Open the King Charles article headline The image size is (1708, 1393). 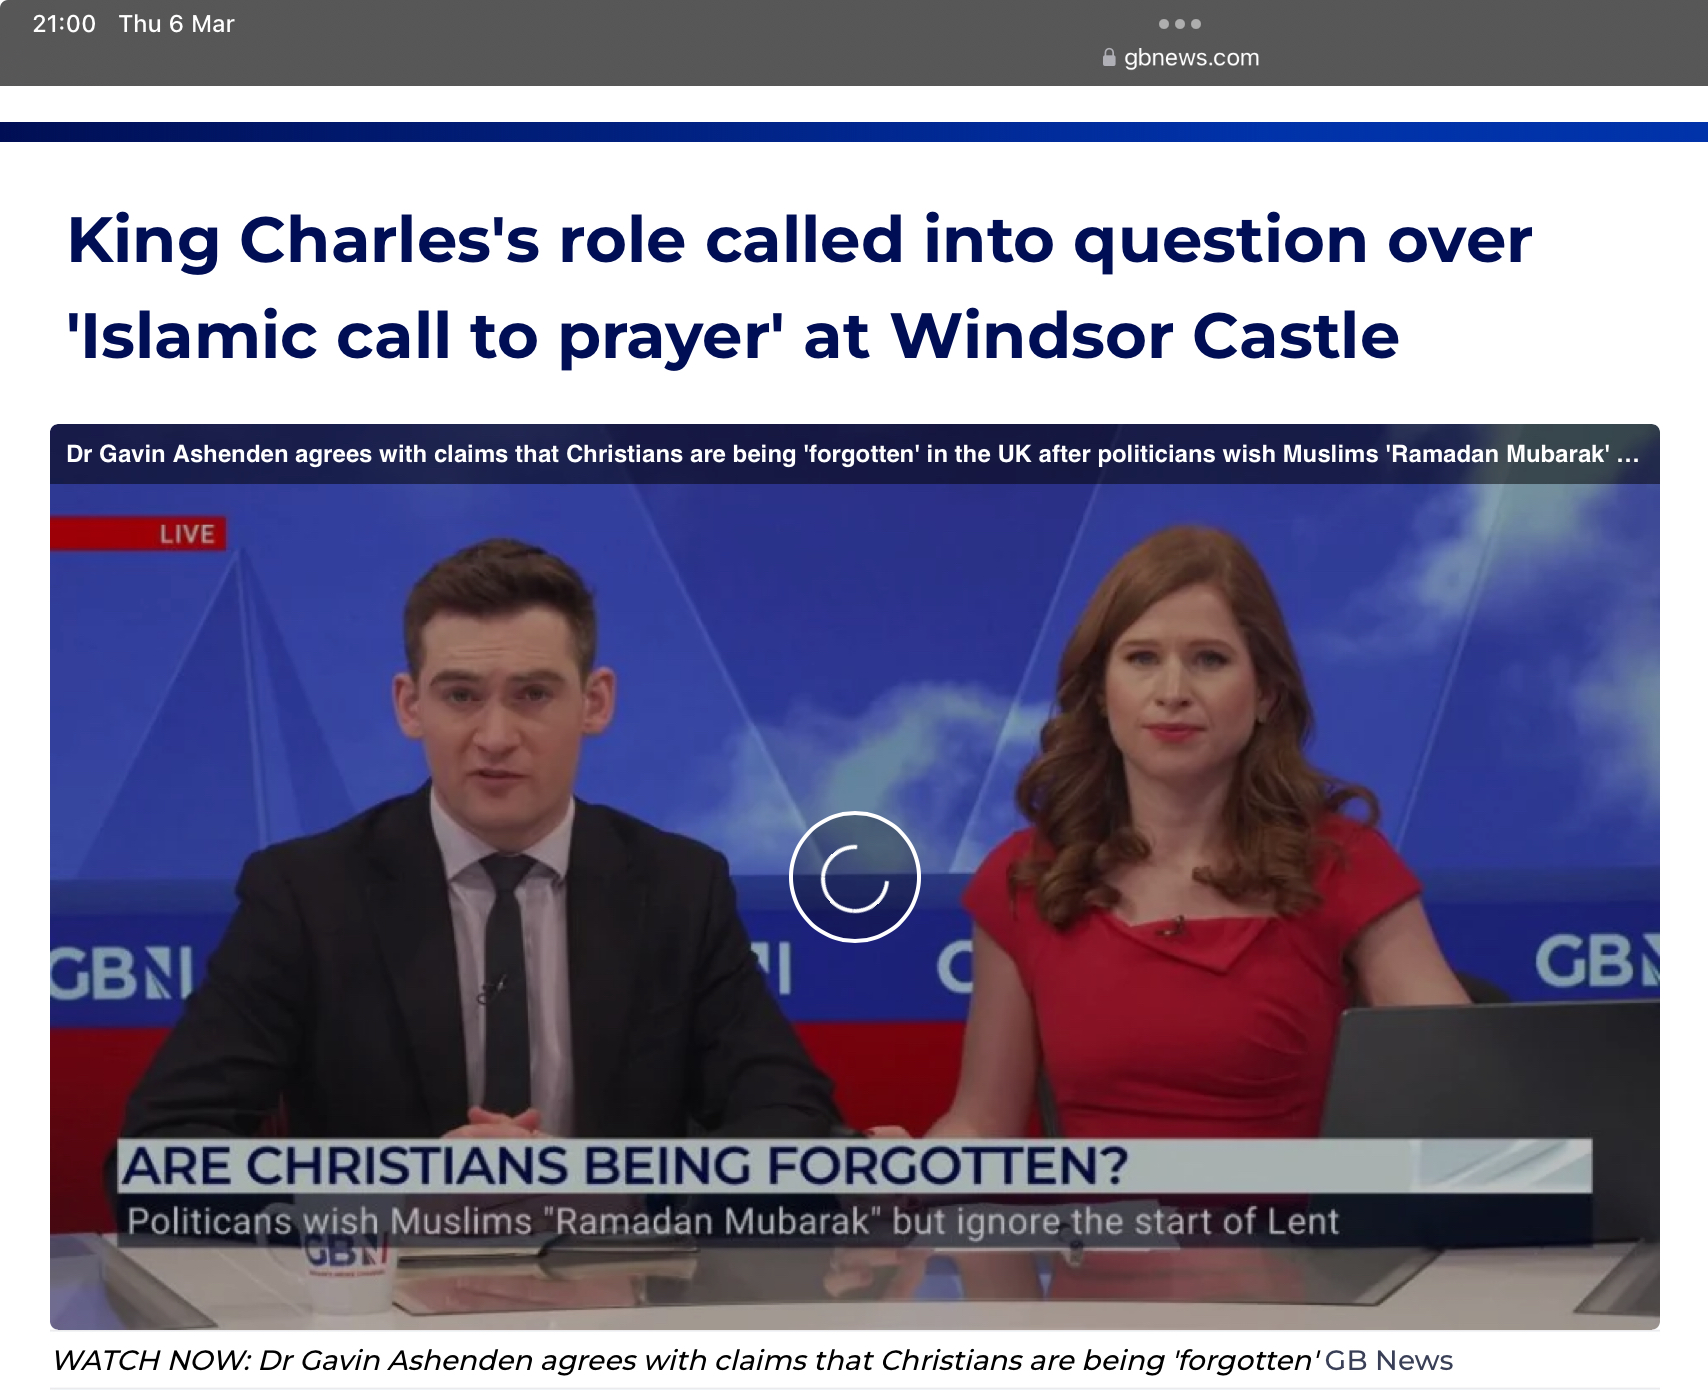(x=799, y=288)
